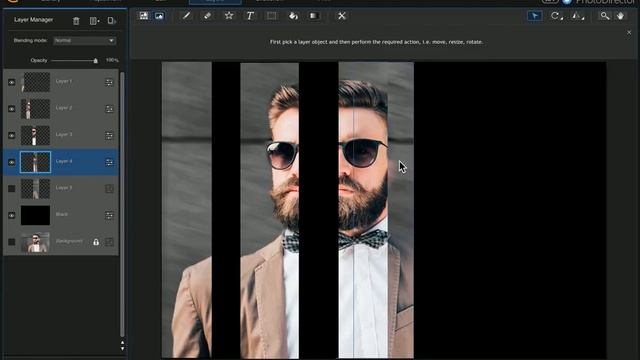640x360 pixels.
Task: Choose the star Shape tool
Action: pos(229,16)
